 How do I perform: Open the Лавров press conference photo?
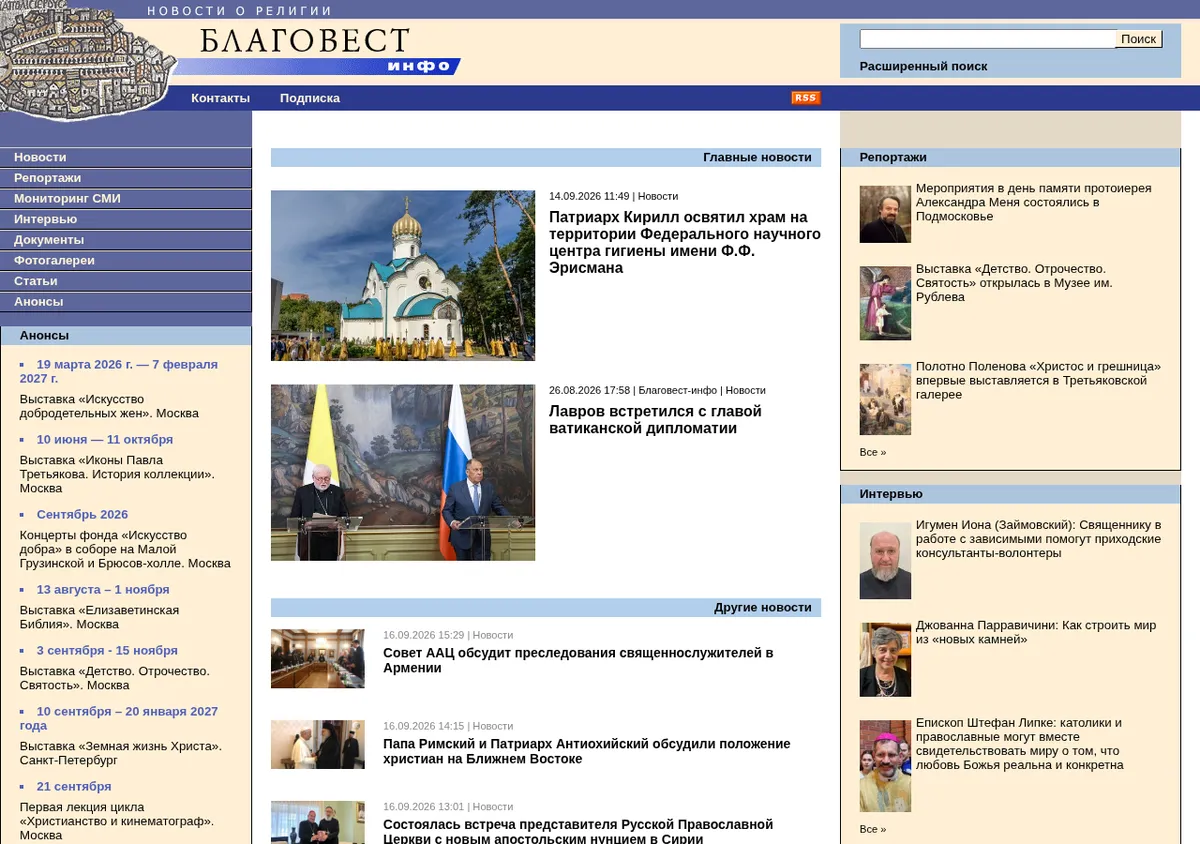[403, 472]
